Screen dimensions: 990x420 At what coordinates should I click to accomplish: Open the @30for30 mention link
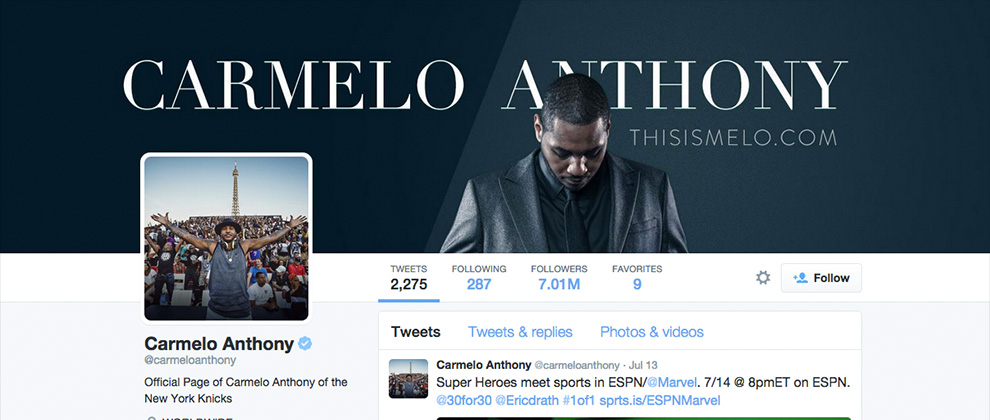click(464, 400)
